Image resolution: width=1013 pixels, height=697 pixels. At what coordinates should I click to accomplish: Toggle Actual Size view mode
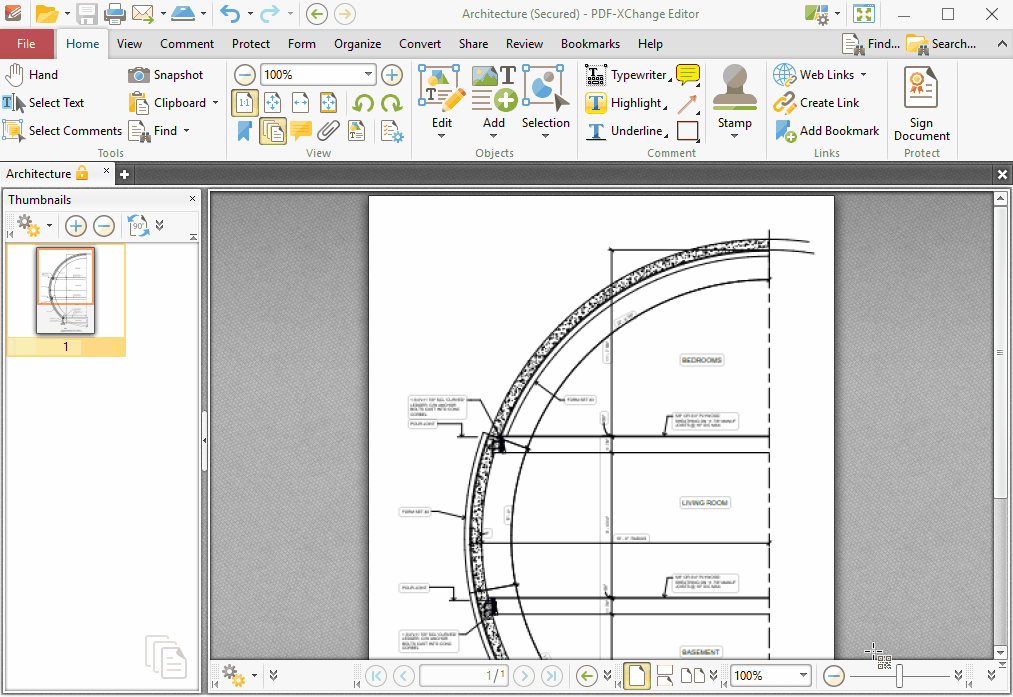(x=244, y=103)
